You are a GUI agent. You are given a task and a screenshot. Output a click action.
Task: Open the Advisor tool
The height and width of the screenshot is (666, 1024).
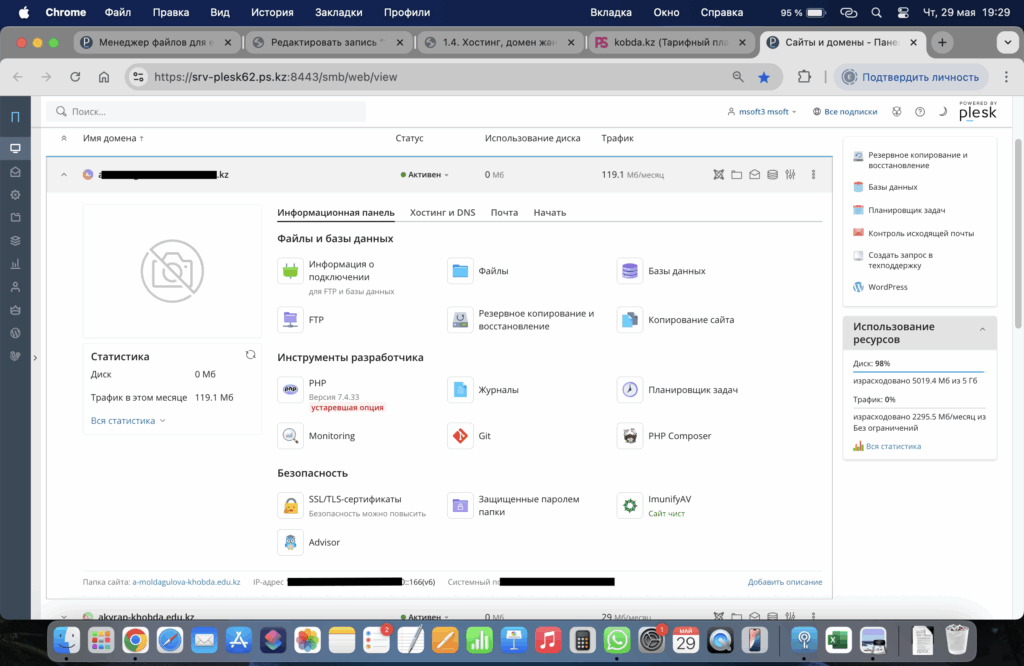pyautogui.click(x=290, y=542)
